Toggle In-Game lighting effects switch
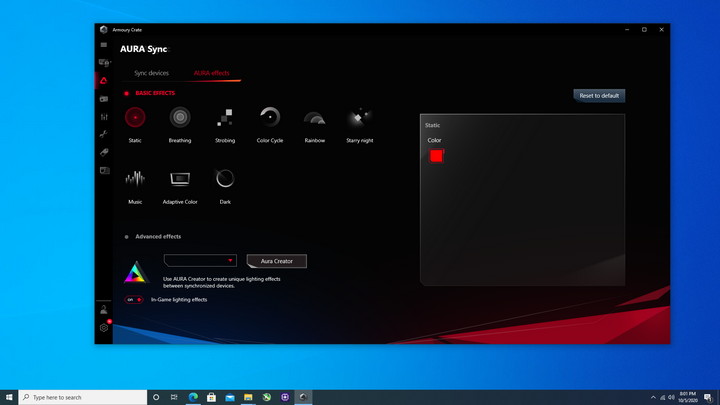720x405 pixels. coord(133,299)
